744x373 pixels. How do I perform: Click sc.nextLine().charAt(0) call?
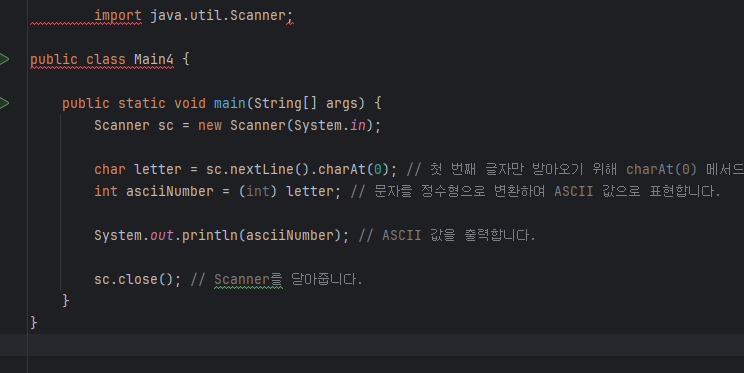pos(298,169)
